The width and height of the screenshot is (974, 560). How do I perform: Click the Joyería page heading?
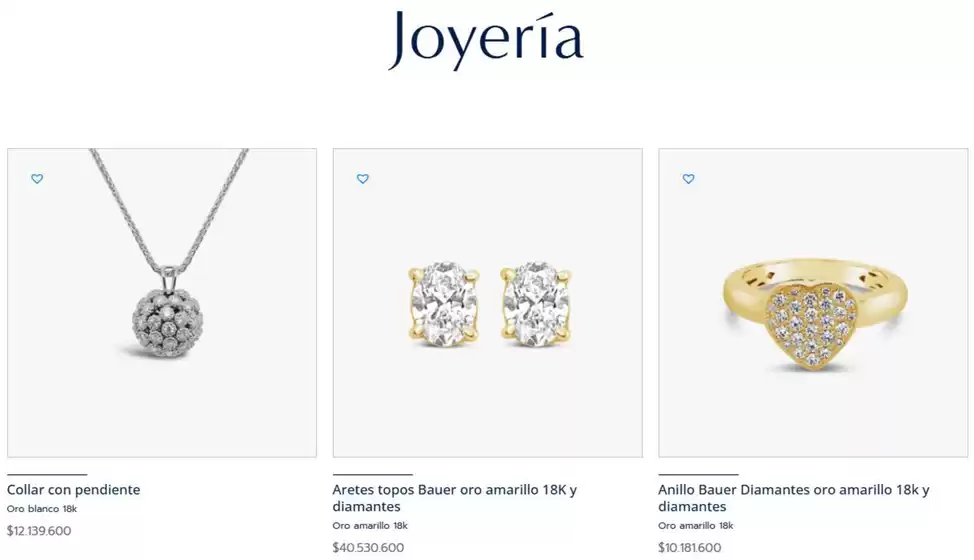(x=486, y=40)
